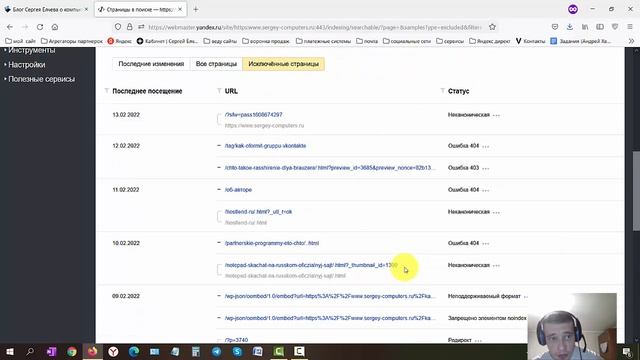
Task: Expand the ellipsis beside Ошибка 403 status
Action: (486, 168)
